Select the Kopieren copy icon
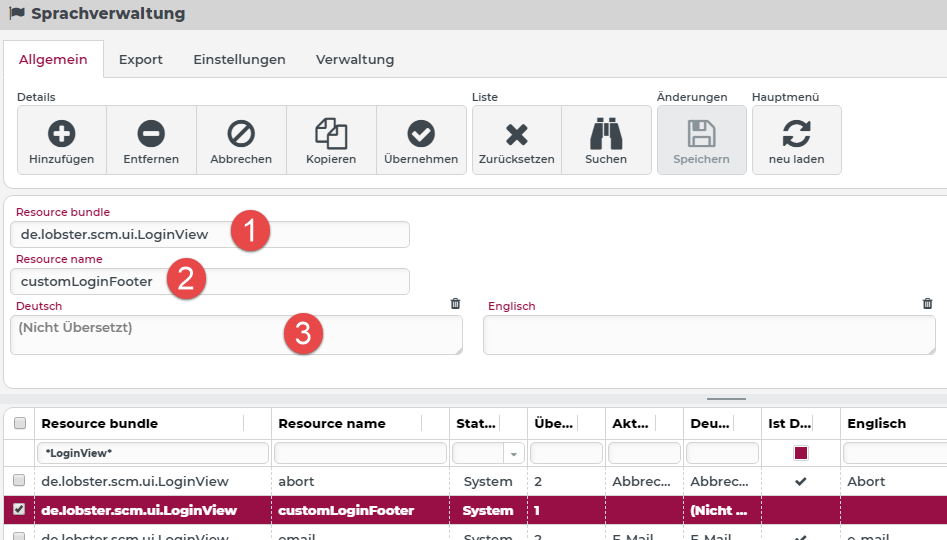 coord(331,133)
